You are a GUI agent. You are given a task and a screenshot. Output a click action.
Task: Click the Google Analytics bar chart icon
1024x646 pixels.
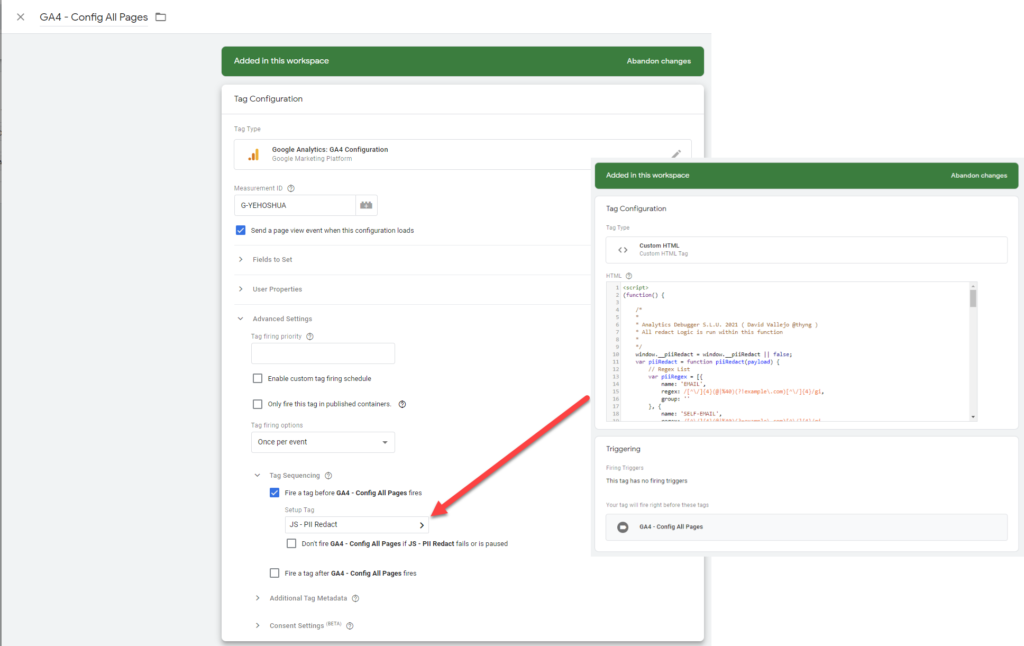pos(253,154)
